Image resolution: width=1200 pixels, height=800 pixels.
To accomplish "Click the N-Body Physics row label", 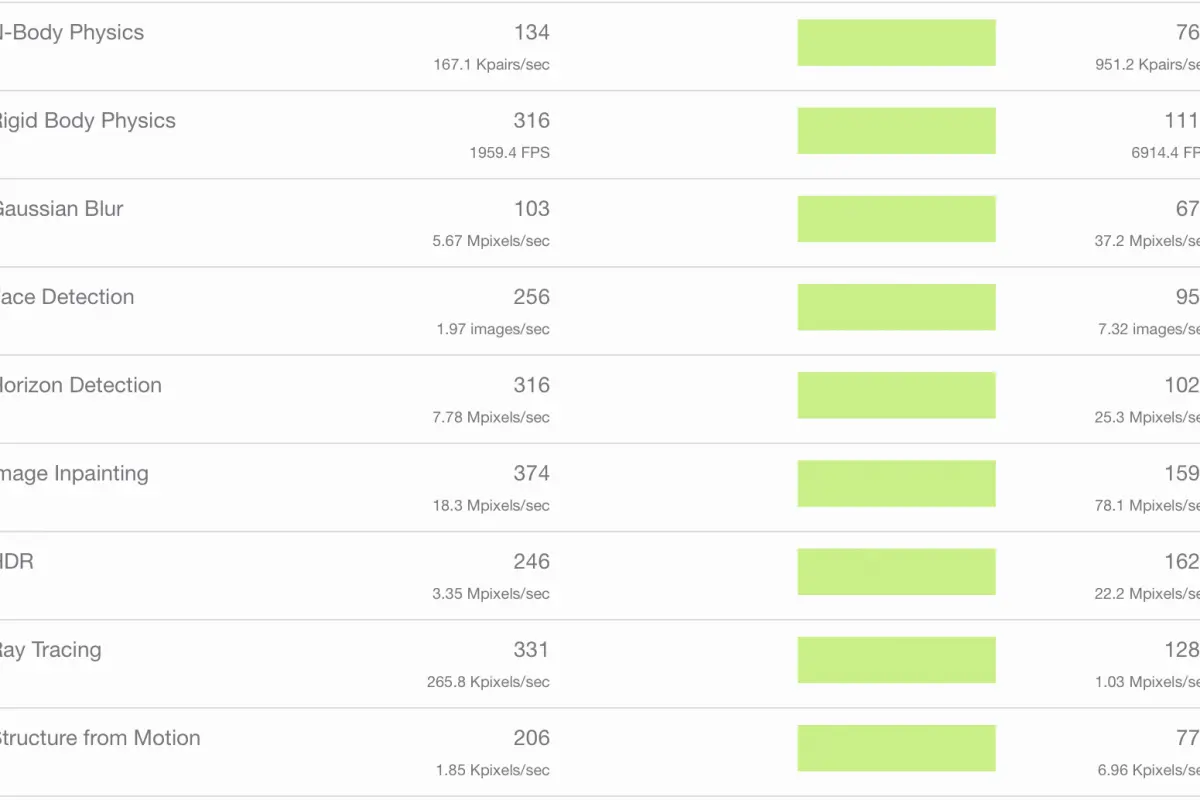I will pos(71,32).
